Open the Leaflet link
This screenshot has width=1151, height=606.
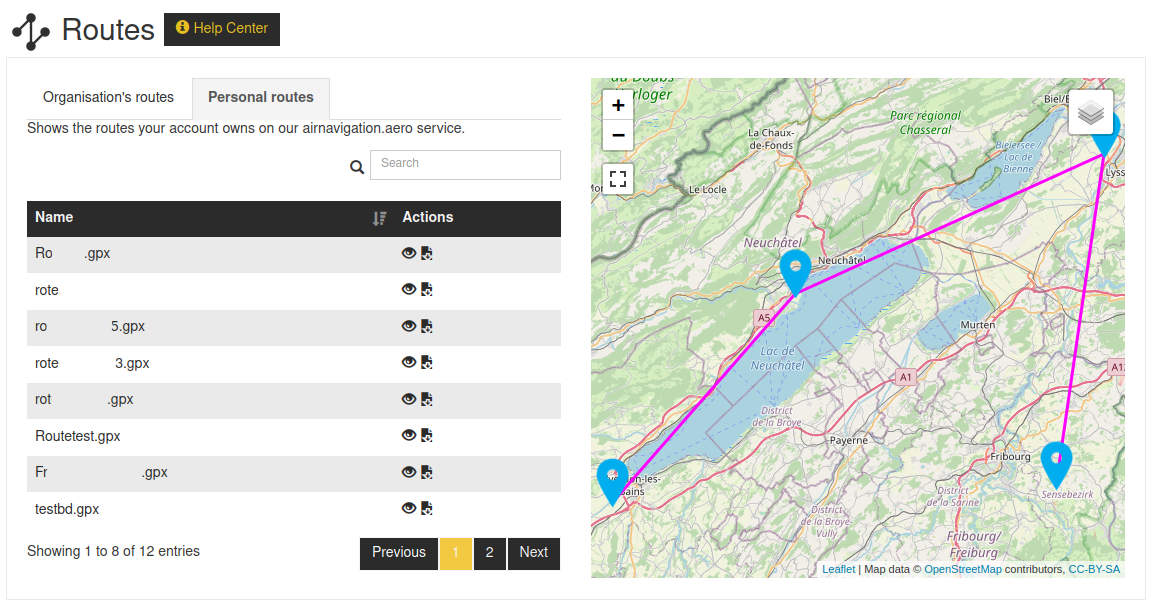pyautogui.click(x=838, y=569)
